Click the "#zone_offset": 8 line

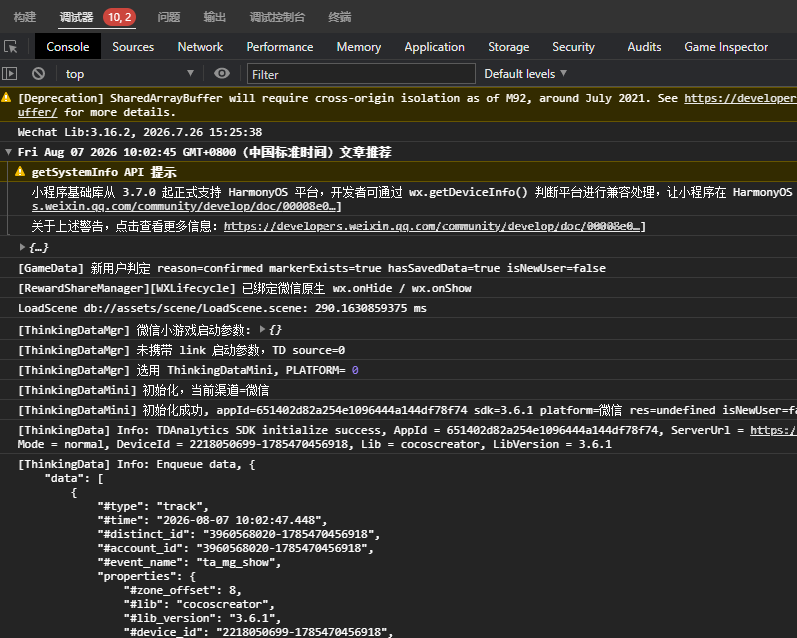pyautogui.click(x=182, y=590)
